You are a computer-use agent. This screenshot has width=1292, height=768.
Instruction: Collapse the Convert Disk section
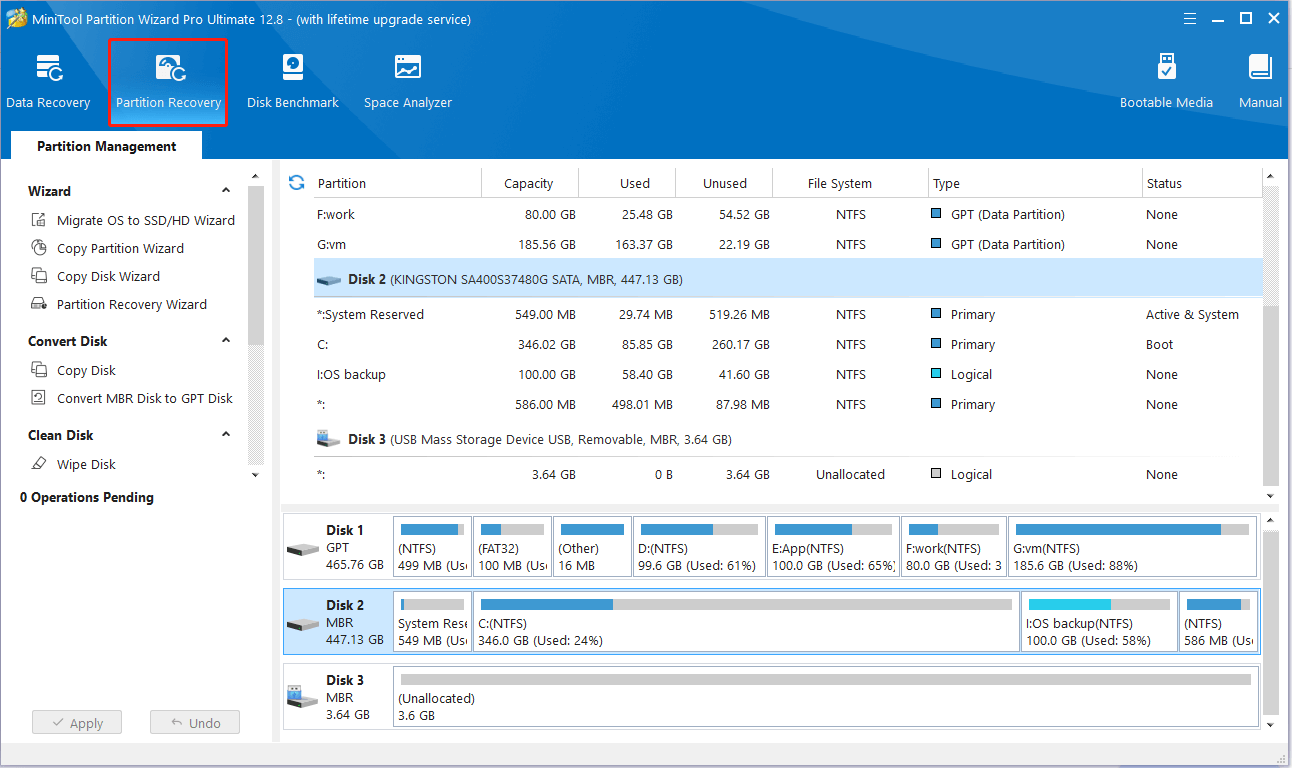226,340
